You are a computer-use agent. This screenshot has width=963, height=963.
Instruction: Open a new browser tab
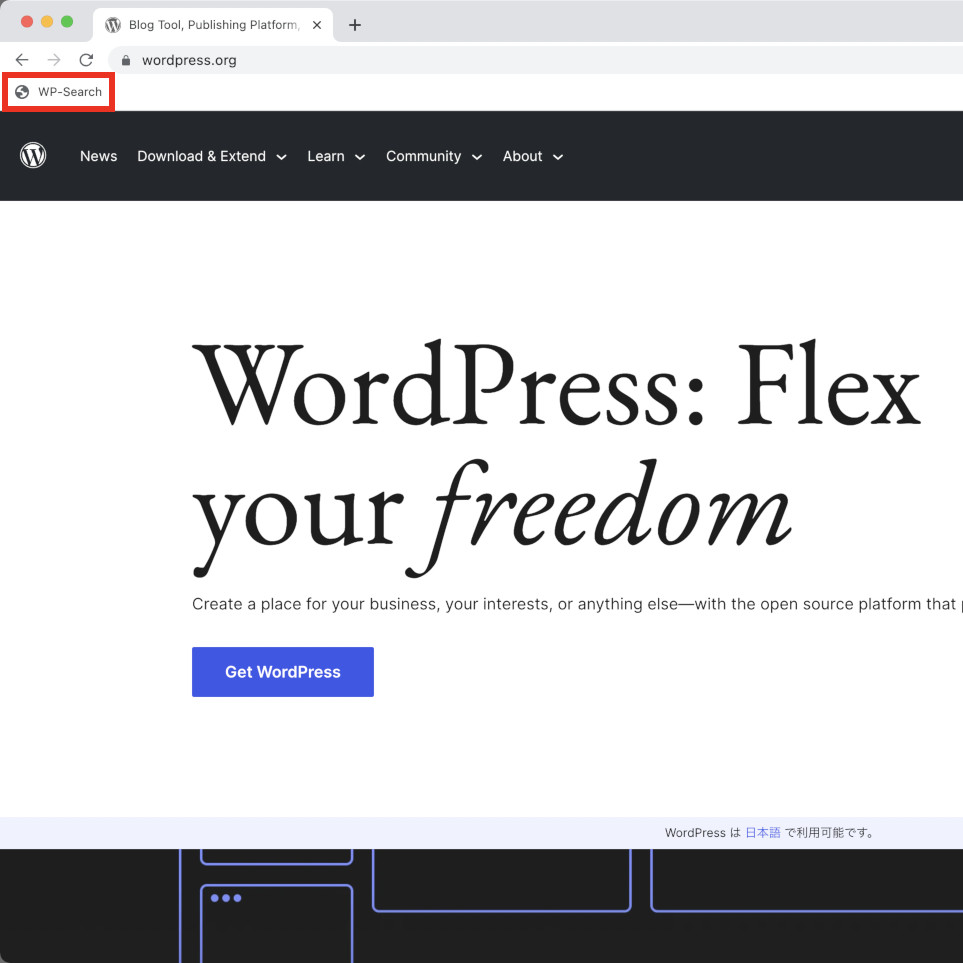pyautogui.click(x=354, y=25)
